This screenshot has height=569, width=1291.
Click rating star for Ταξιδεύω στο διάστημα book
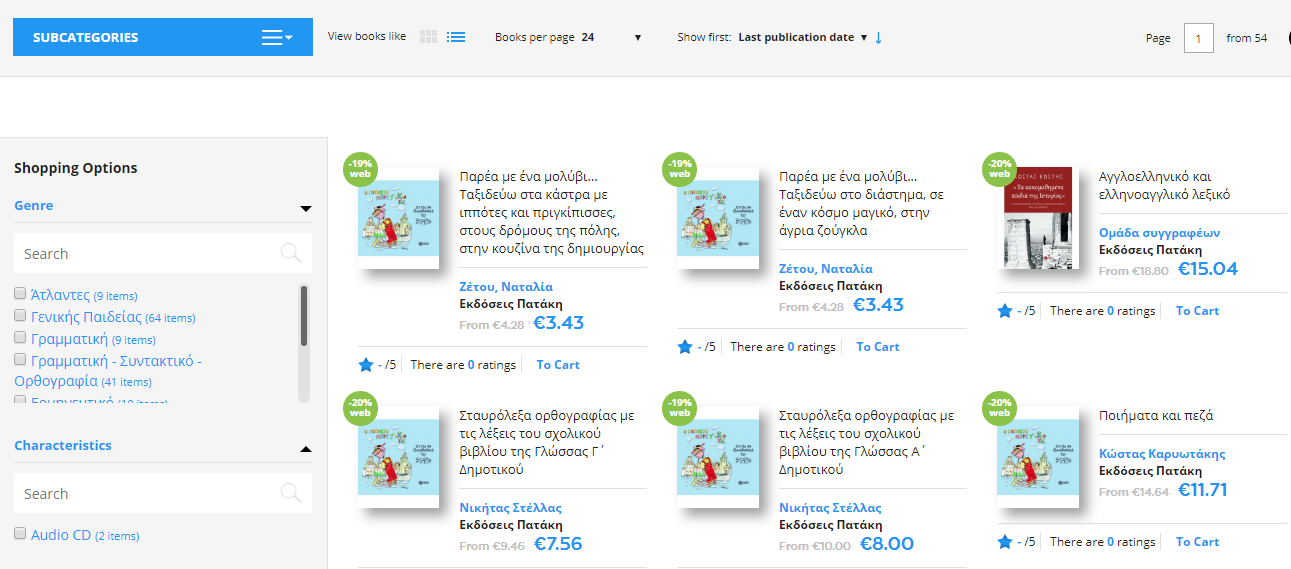point(685,347)
